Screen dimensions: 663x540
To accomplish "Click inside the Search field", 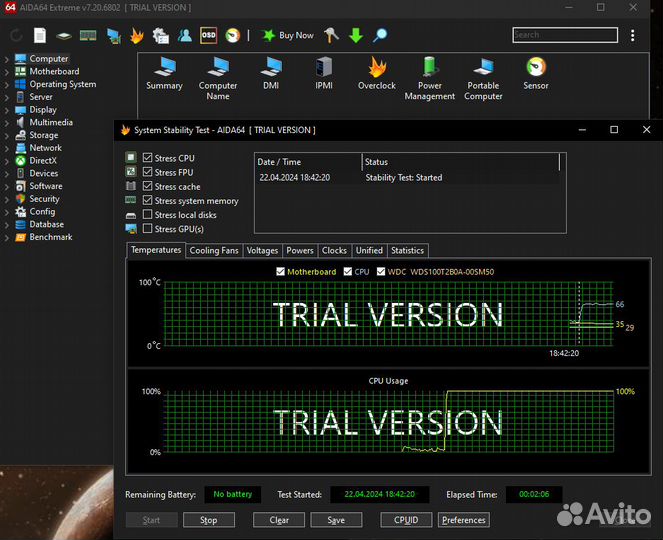I will click(x=565, y=35).
